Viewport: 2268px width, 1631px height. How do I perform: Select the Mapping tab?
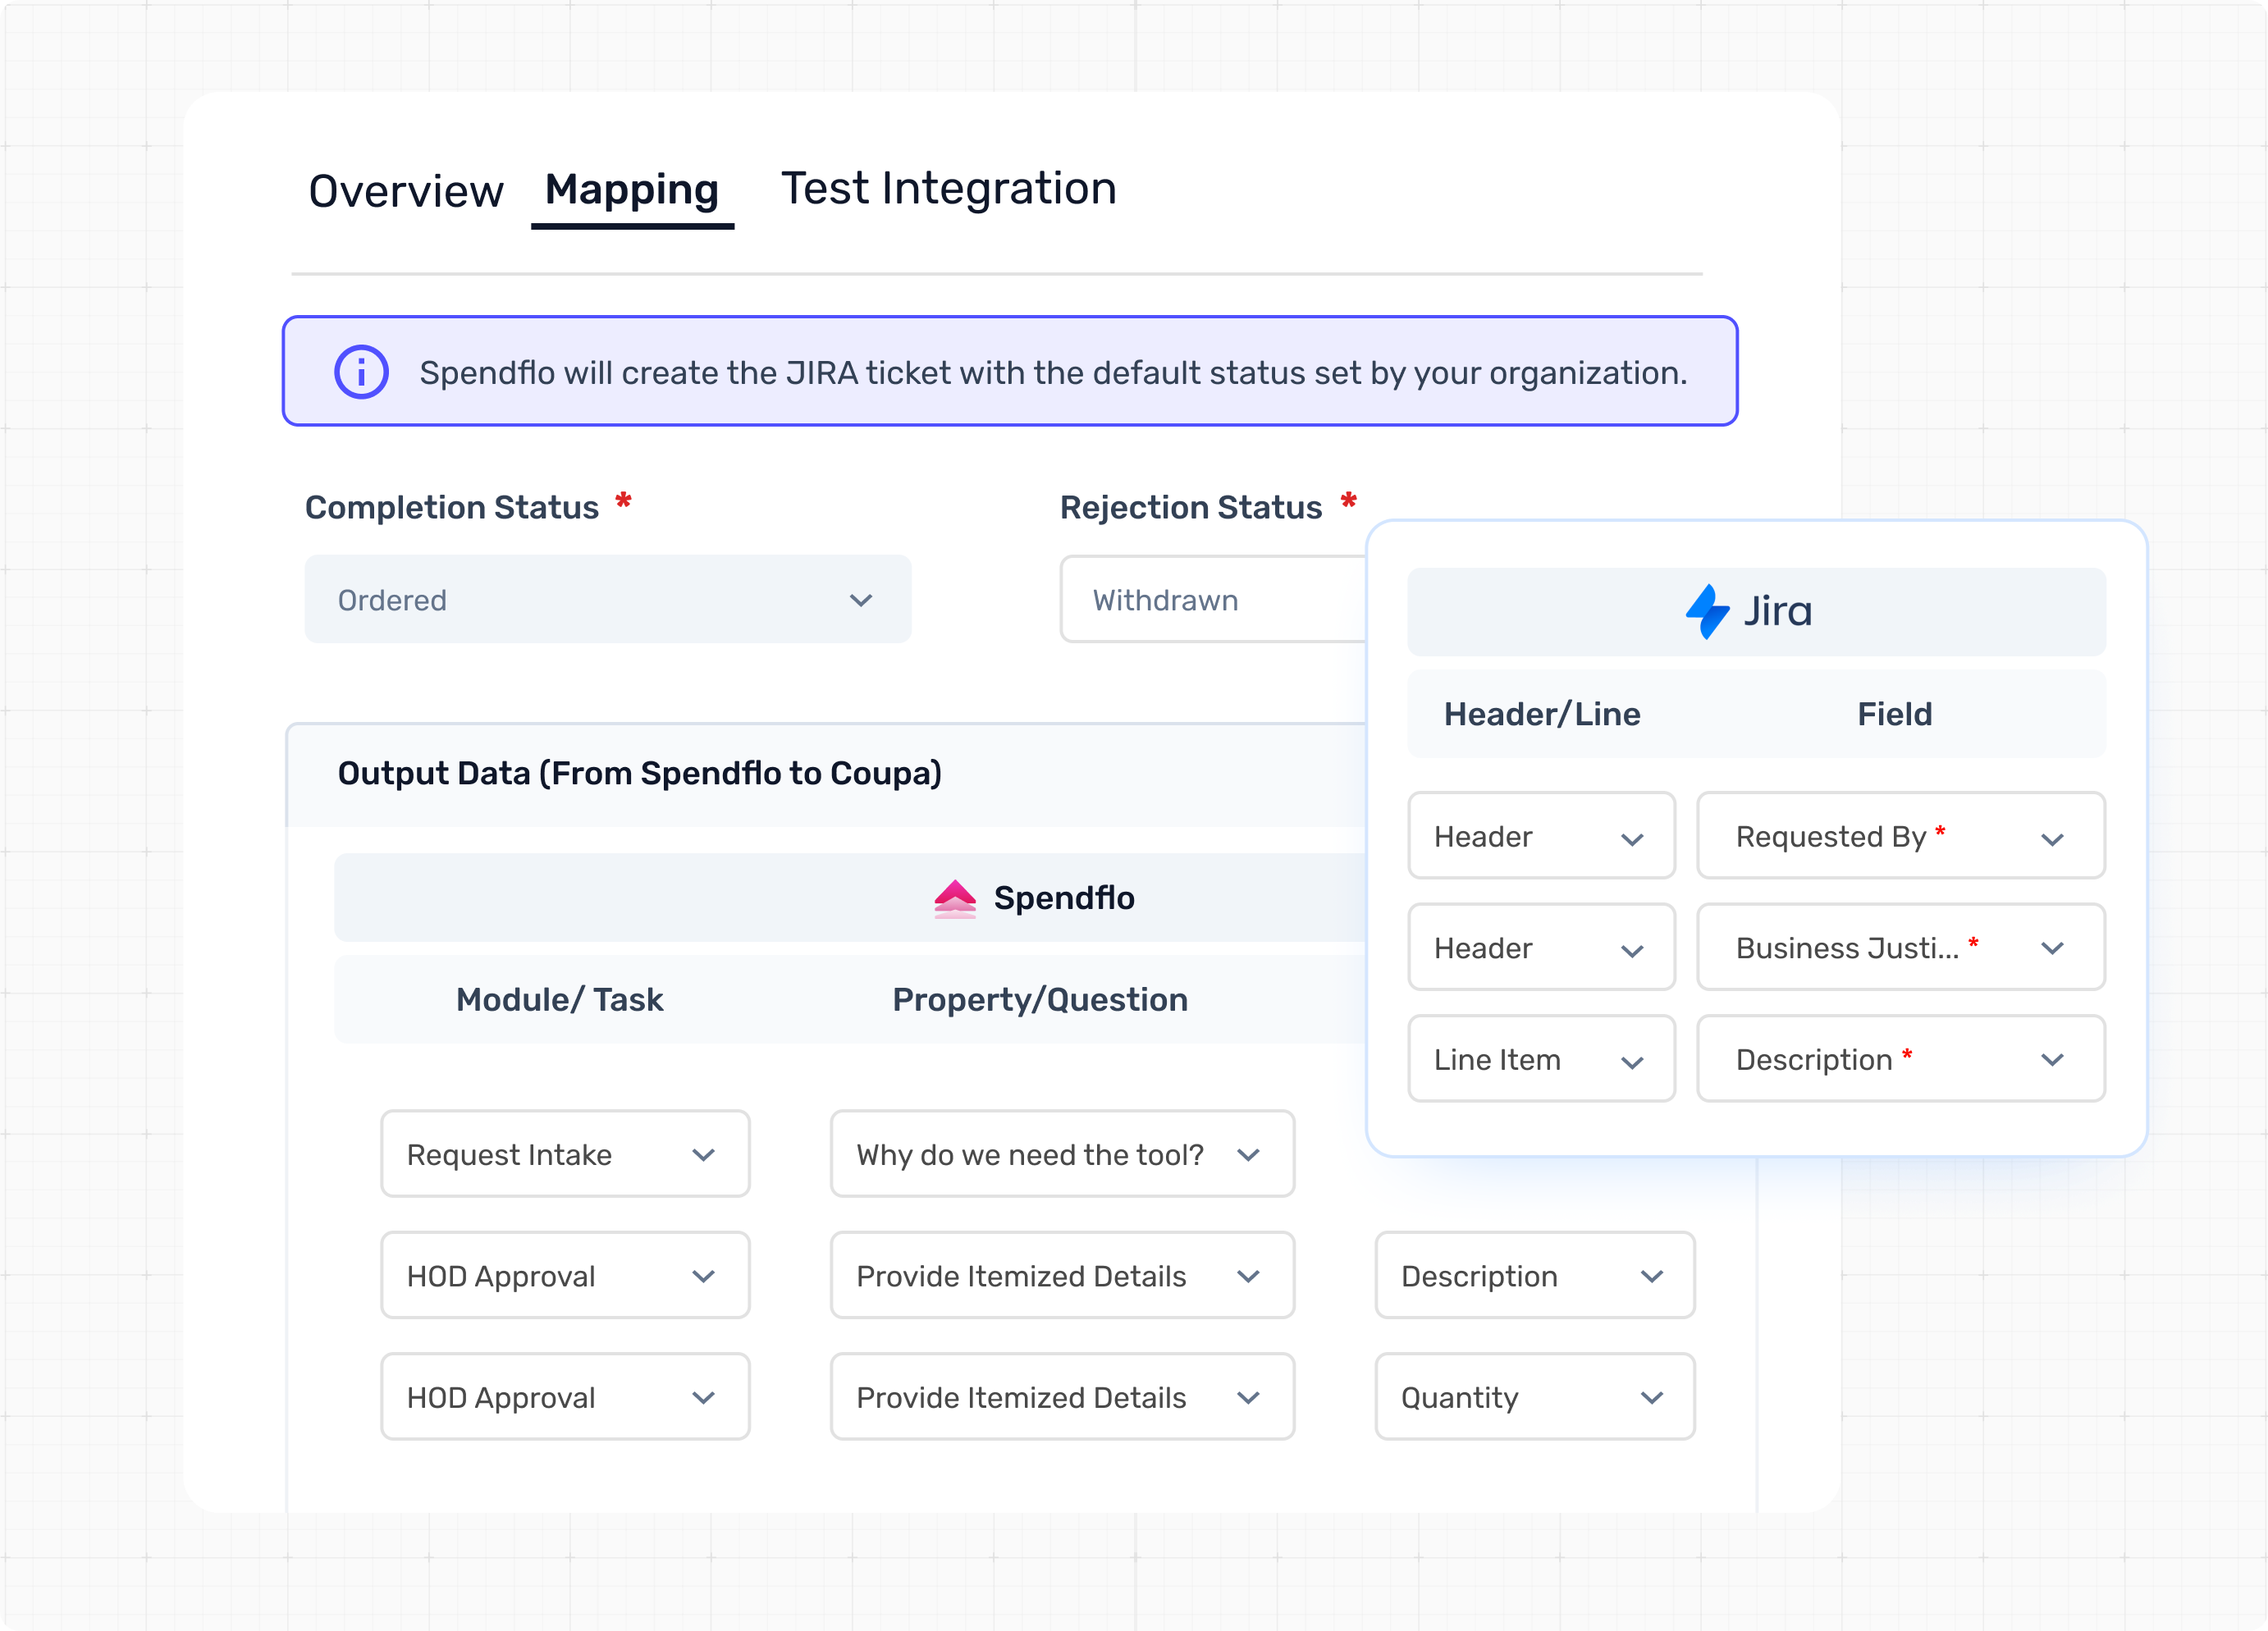pyautogui.click(x=632, y=190)
